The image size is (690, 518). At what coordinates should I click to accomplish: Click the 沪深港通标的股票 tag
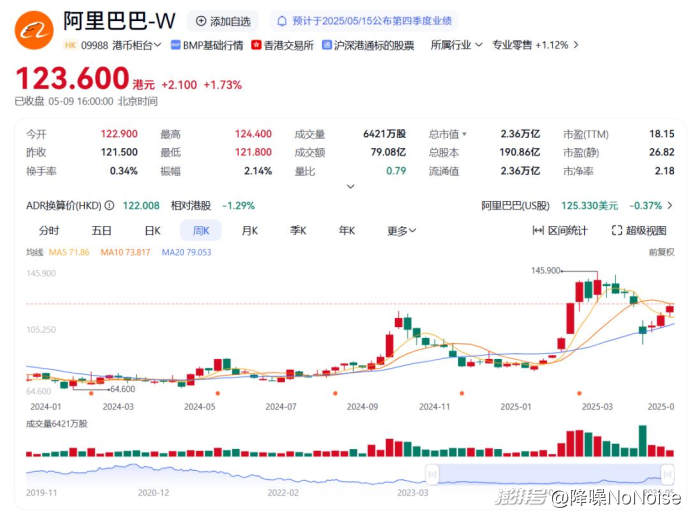368,45
